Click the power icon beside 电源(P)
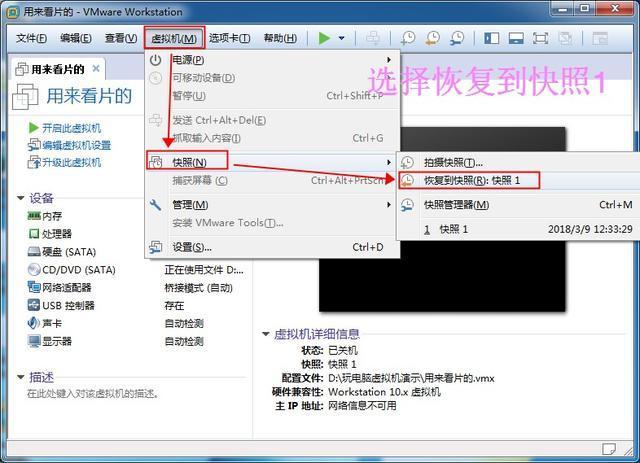This screenshot has width=640, height=463. [156, 60]
